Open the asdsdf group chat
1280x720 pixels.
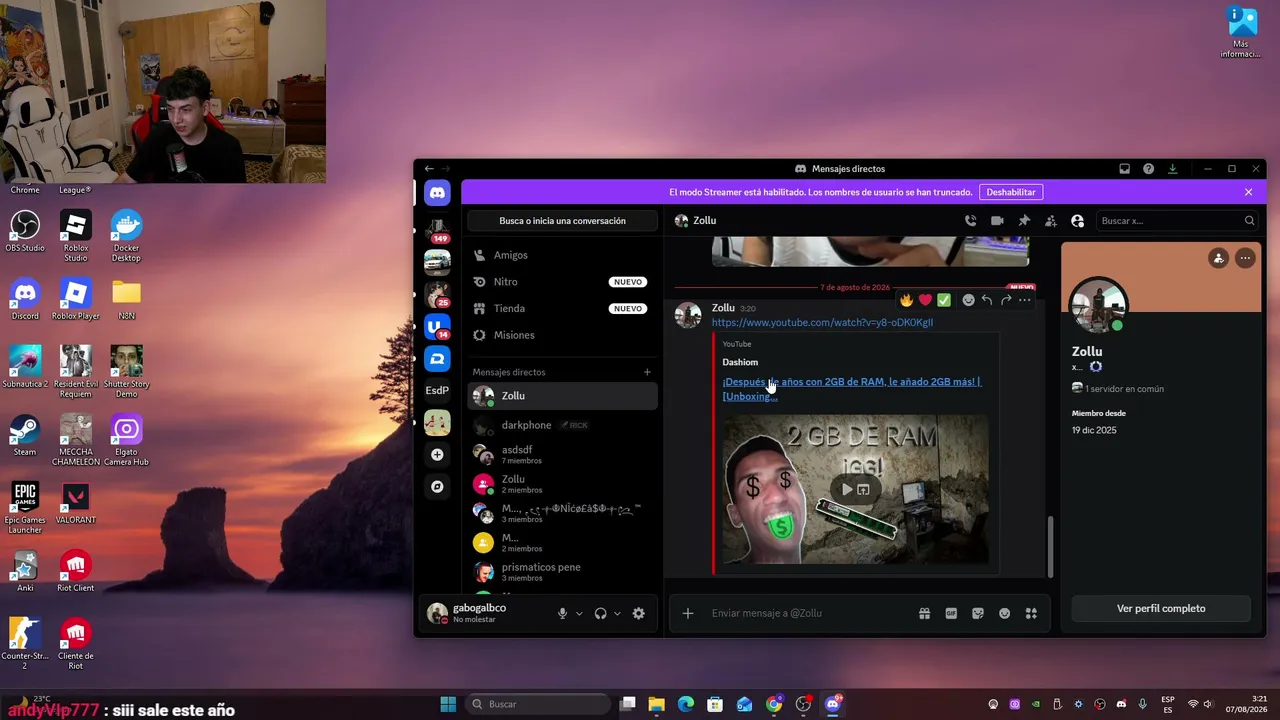click(562, 455)
